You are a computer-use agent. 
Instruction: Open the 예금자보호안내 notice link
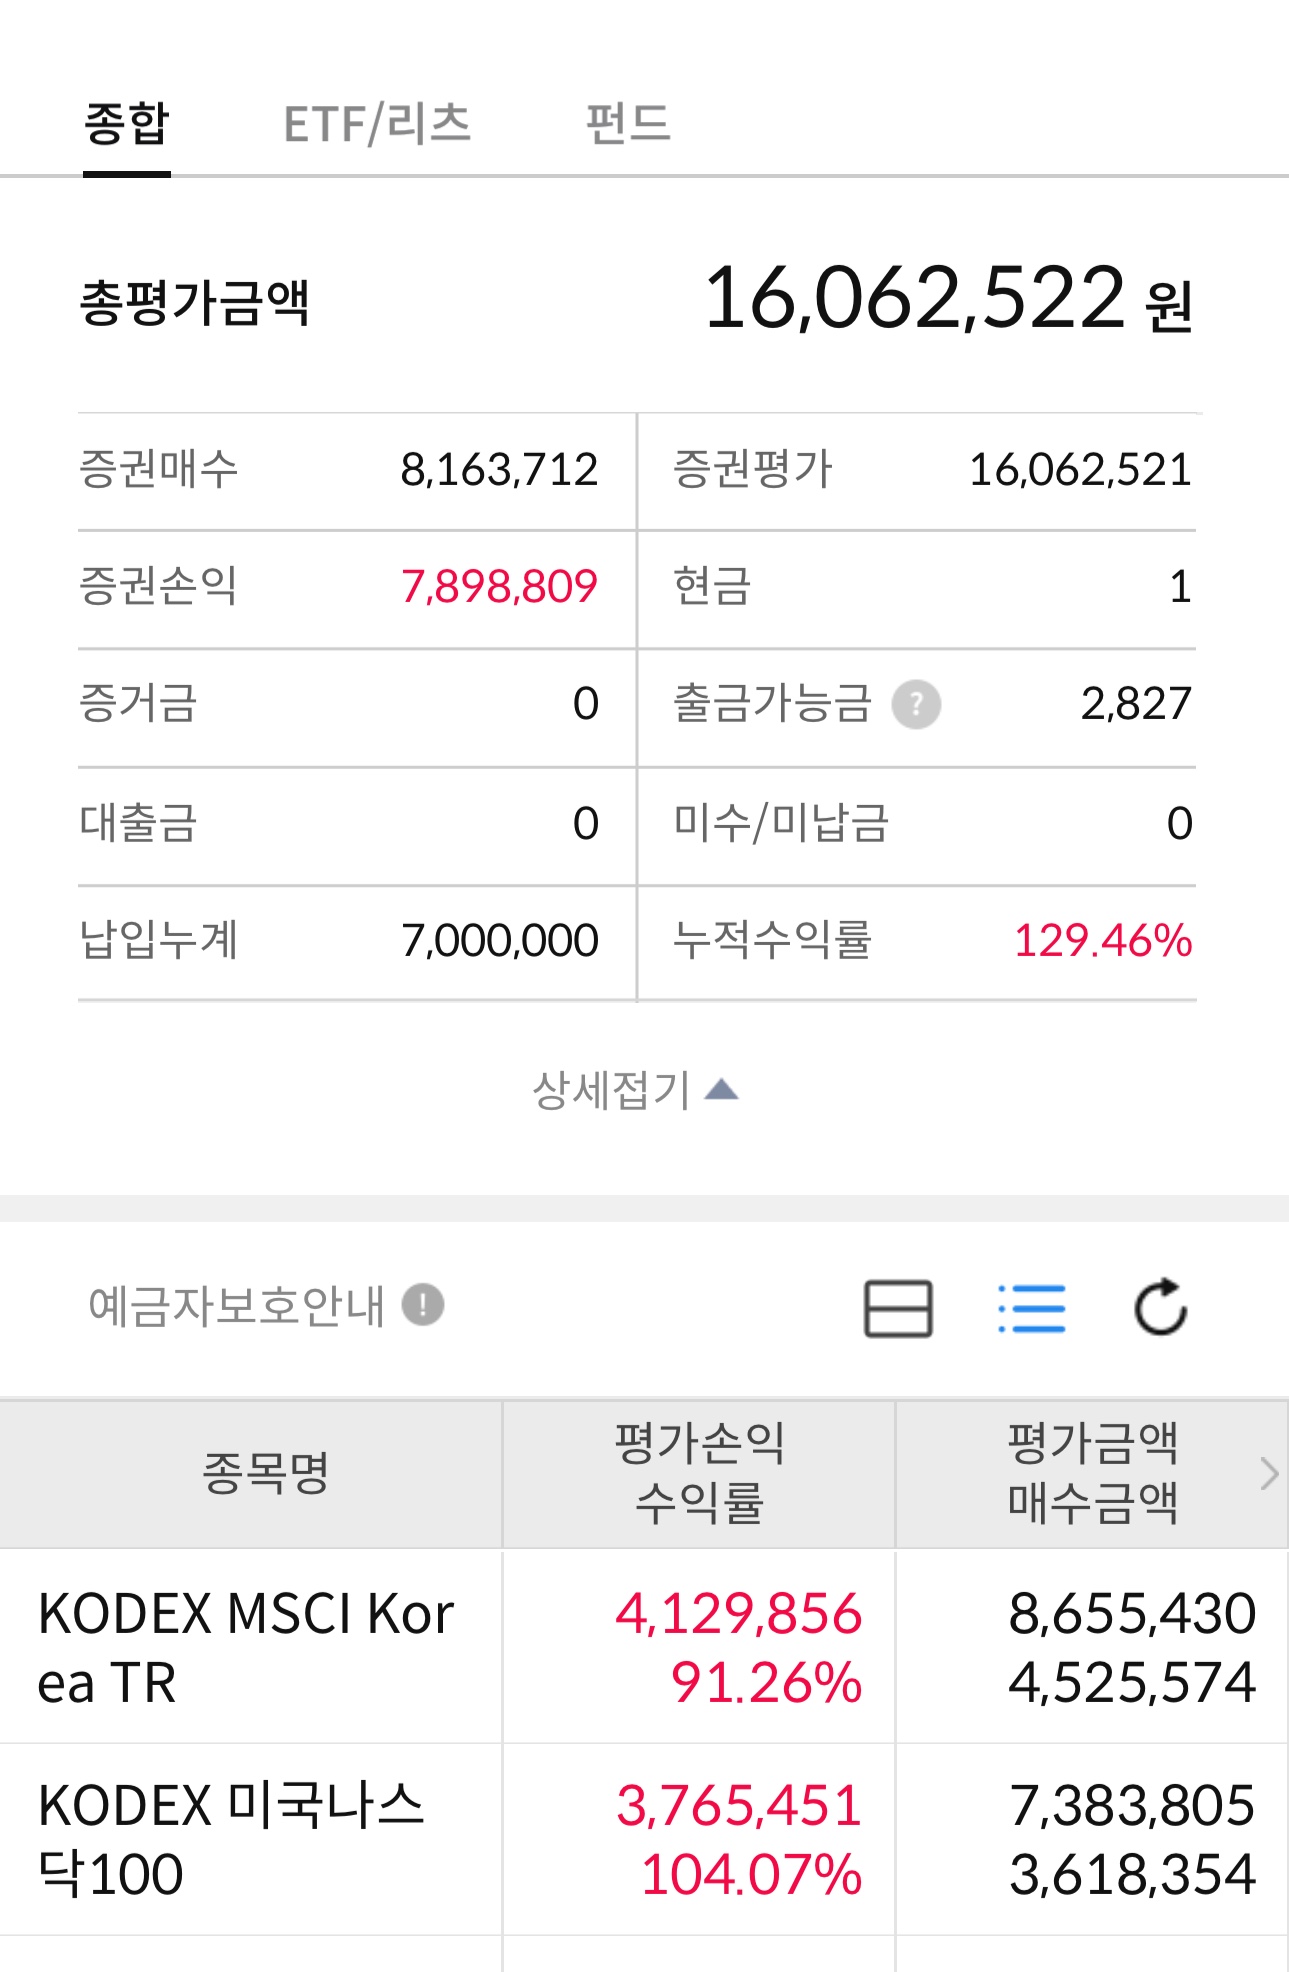[x=236, y=1306]
